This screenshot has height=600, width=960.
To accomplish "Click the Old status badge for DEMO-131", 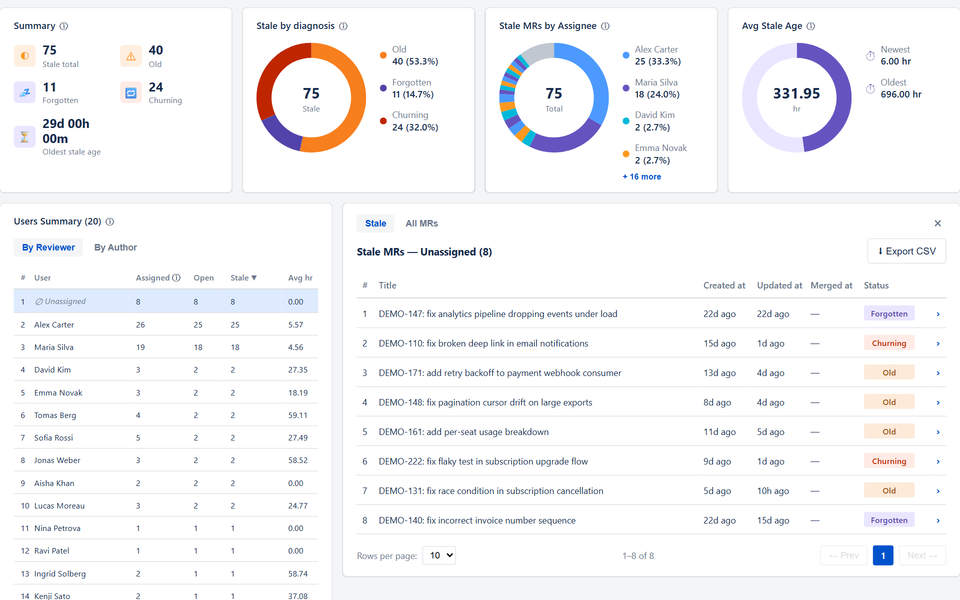I will pyautogui.click(x=889, y=490).
